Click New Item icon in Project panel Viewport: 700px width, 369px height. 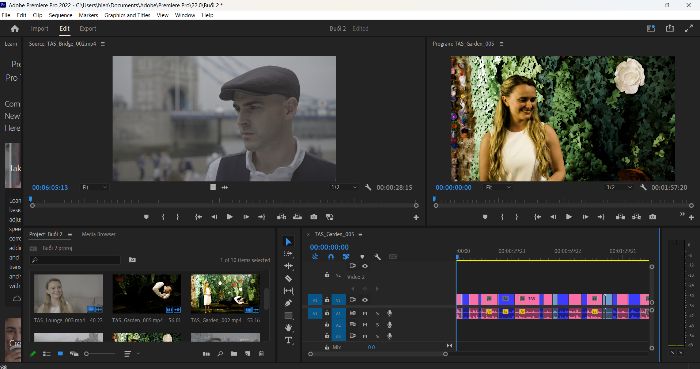click(248, 354)
